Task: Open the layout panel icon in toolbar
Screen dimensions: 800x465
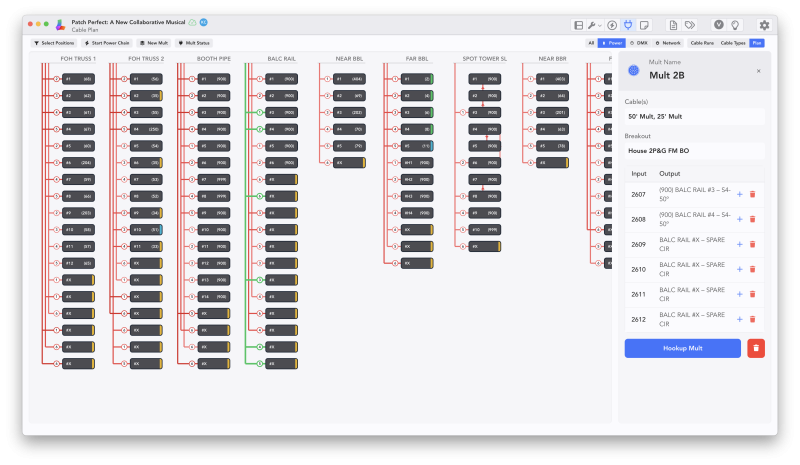Action: (578, 25)
